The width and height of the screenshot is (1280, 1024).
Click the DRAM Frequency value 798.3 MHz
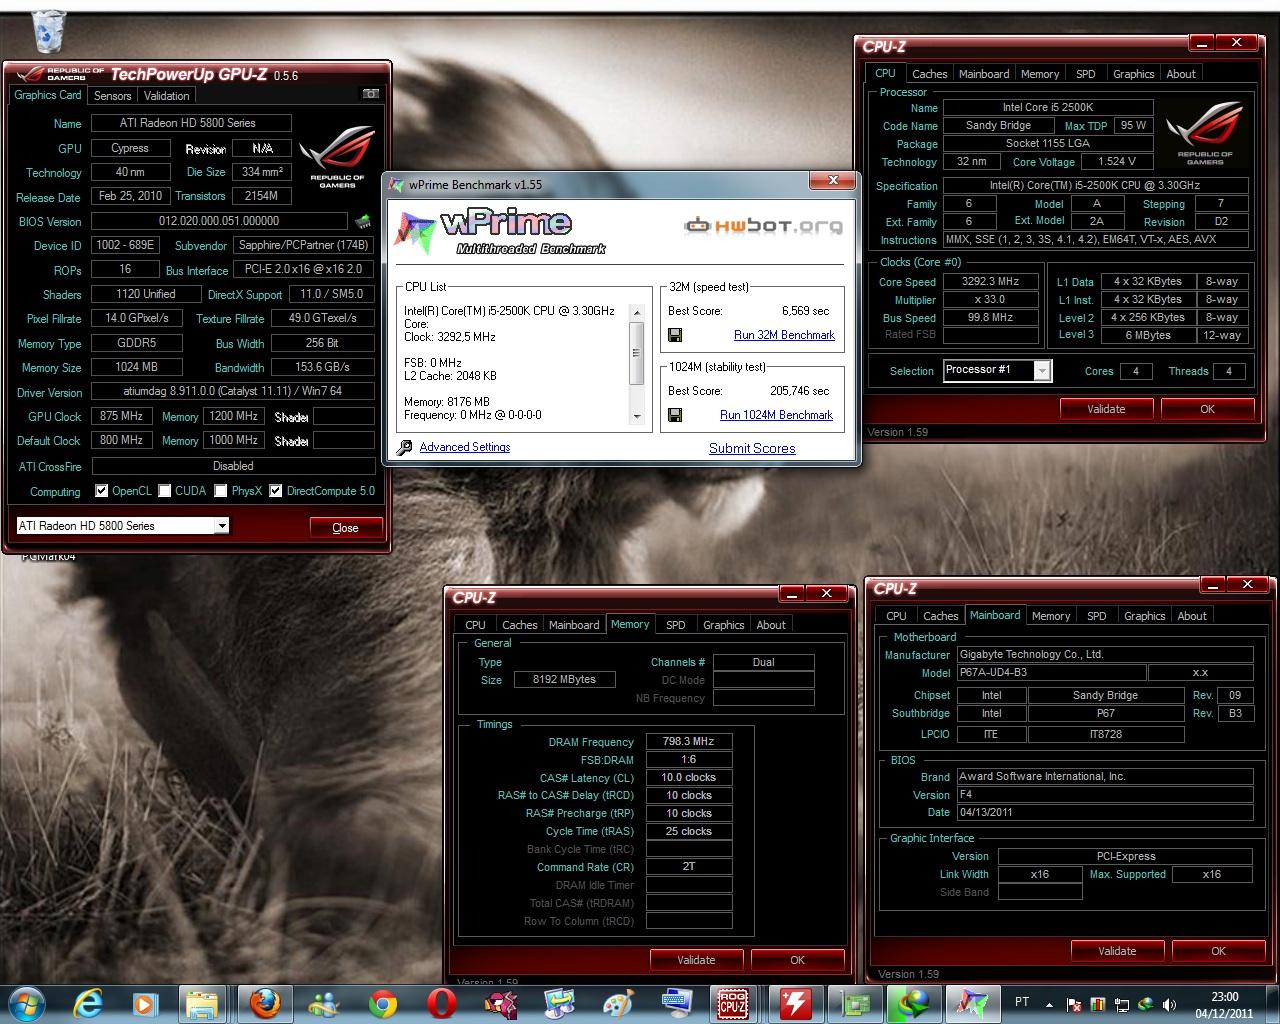688,742
